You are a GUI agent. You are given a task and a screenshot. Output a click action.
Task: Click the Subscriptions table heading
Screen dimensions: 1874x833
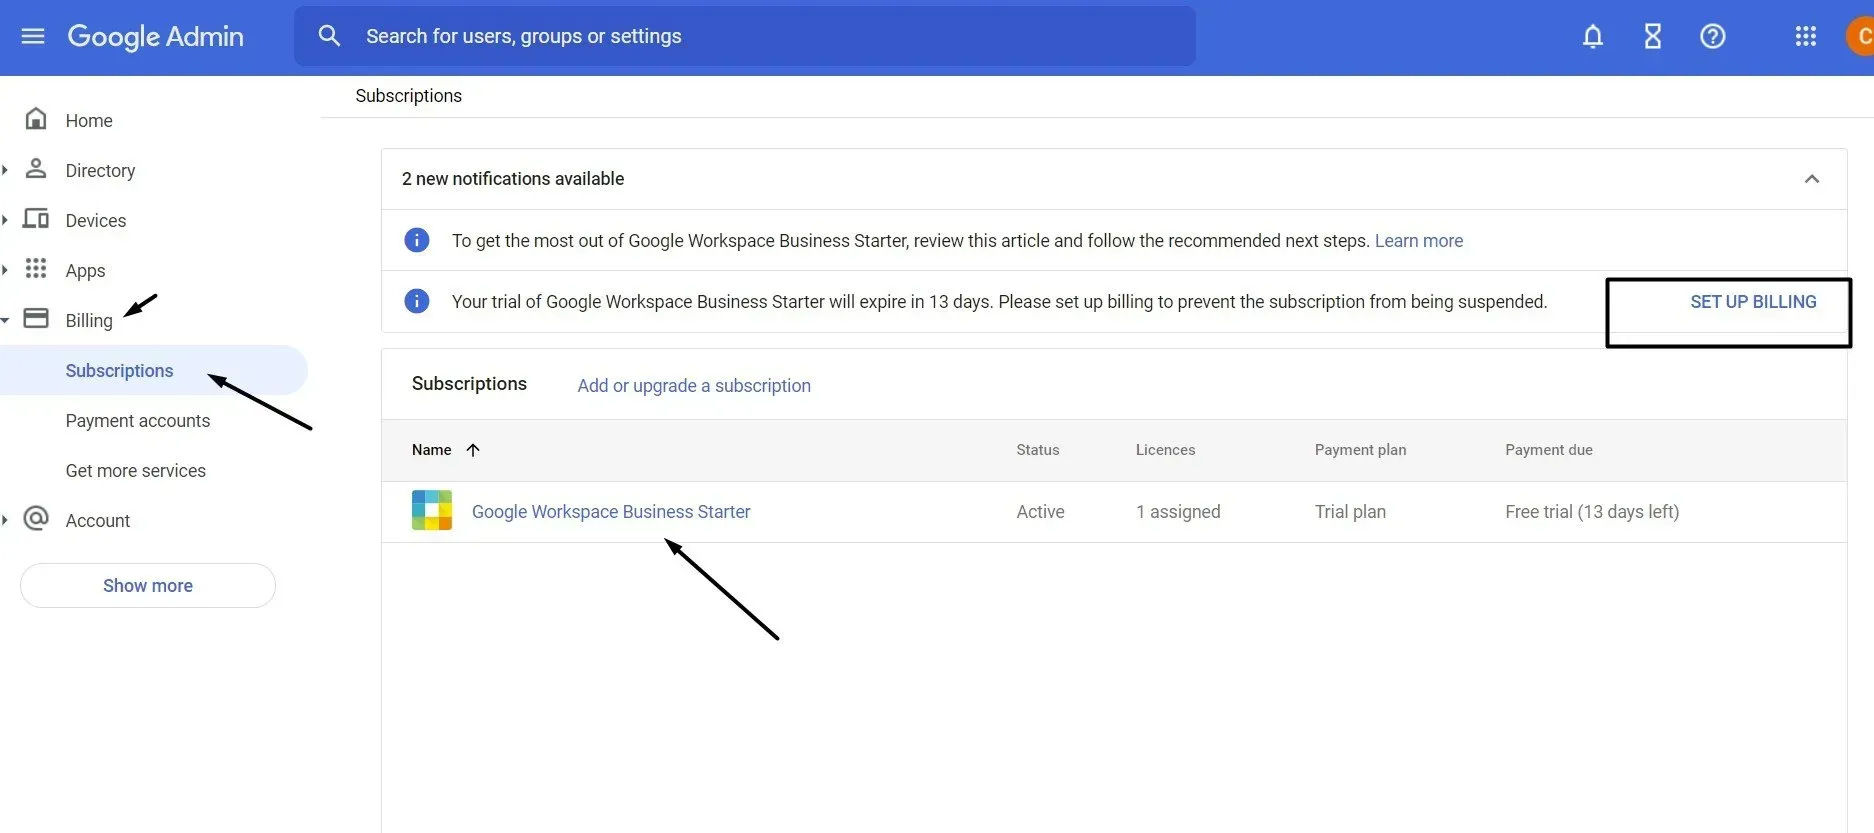(x=469, y=384)
